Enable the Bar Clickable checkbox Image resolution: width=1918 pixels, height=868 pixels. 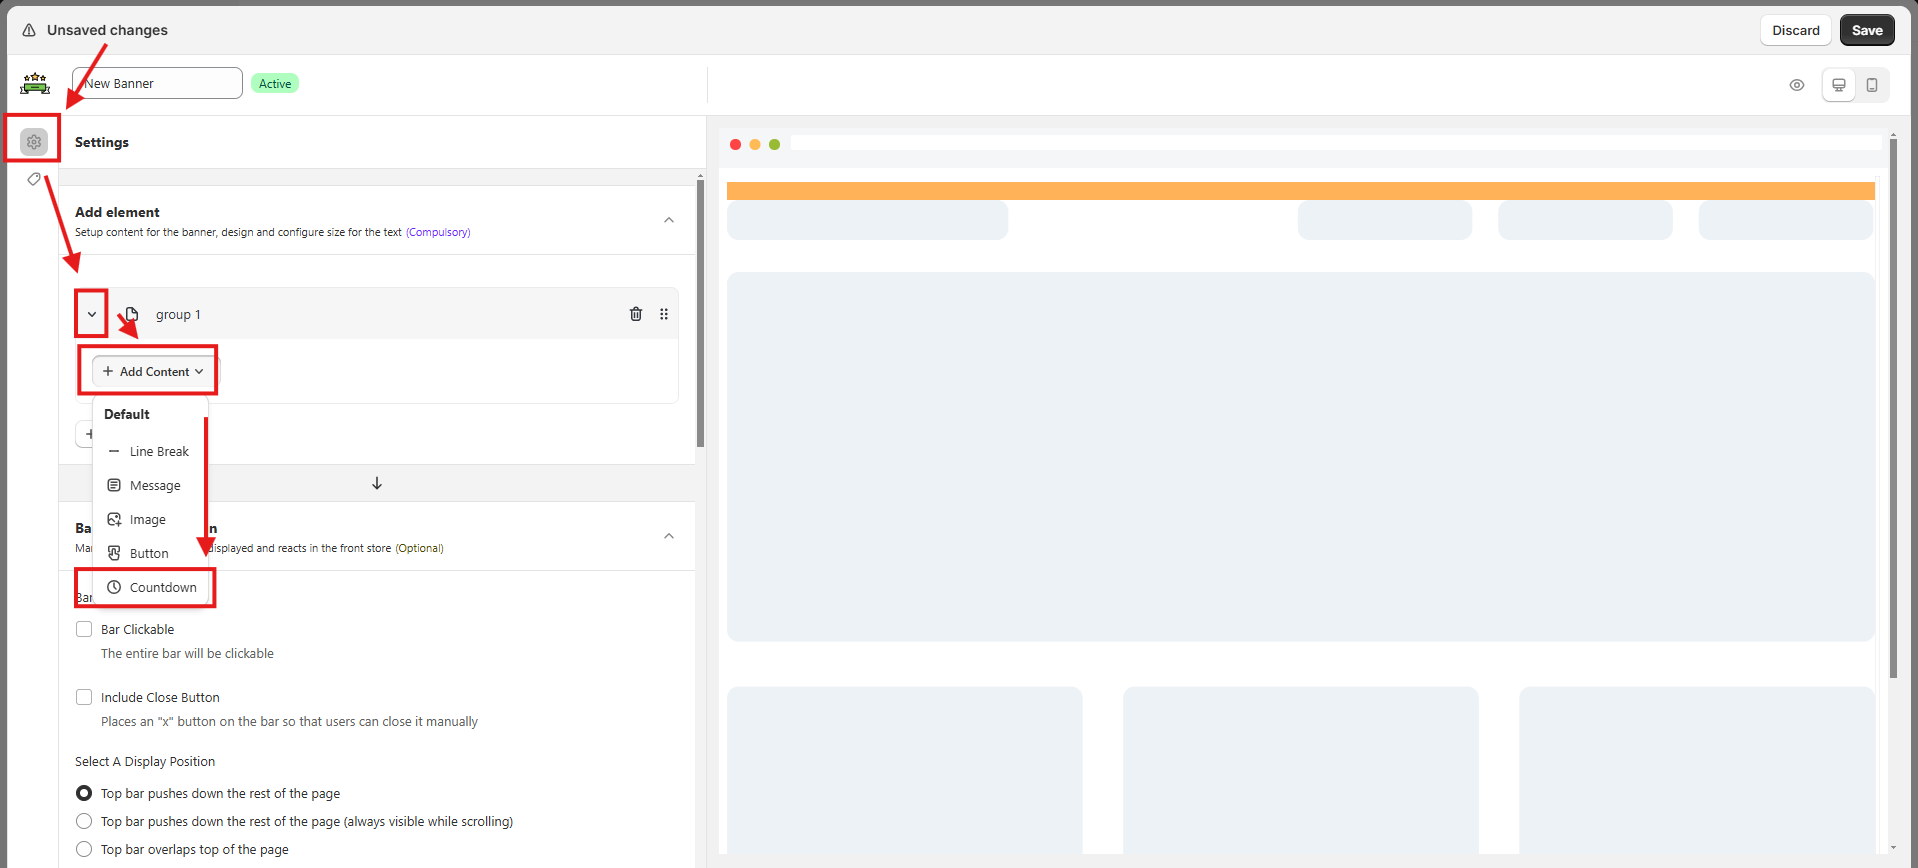(x=84, y=629)
